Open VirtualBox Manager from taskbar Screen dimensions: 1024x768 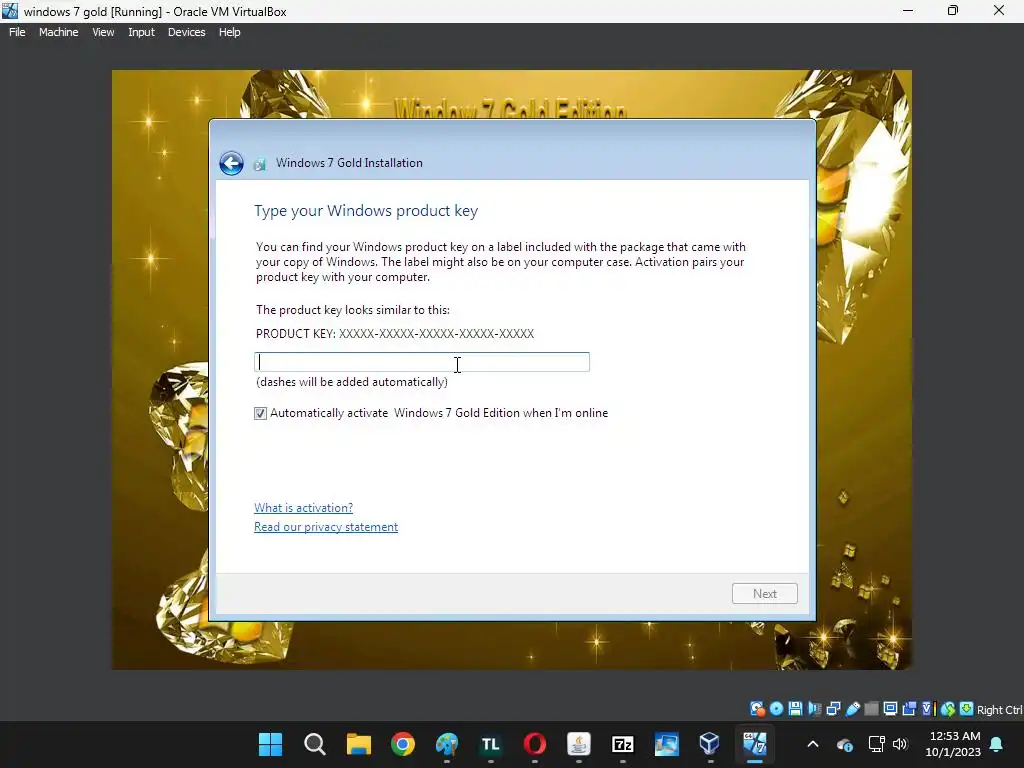point(710,744)
